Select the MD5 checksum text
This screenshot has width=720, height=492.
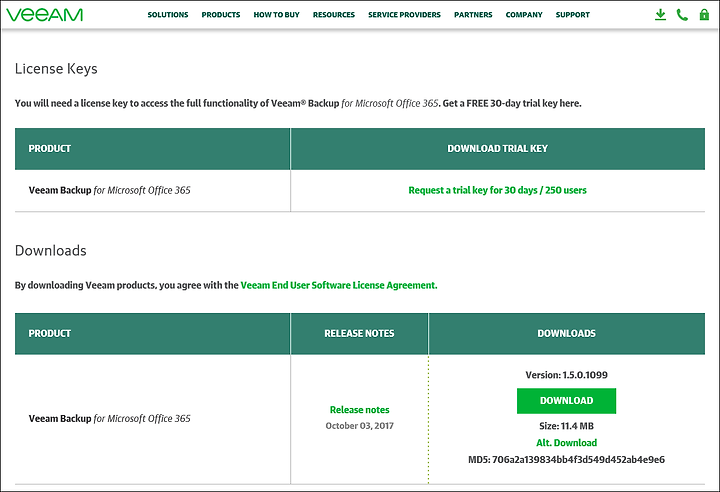point(566,459)
